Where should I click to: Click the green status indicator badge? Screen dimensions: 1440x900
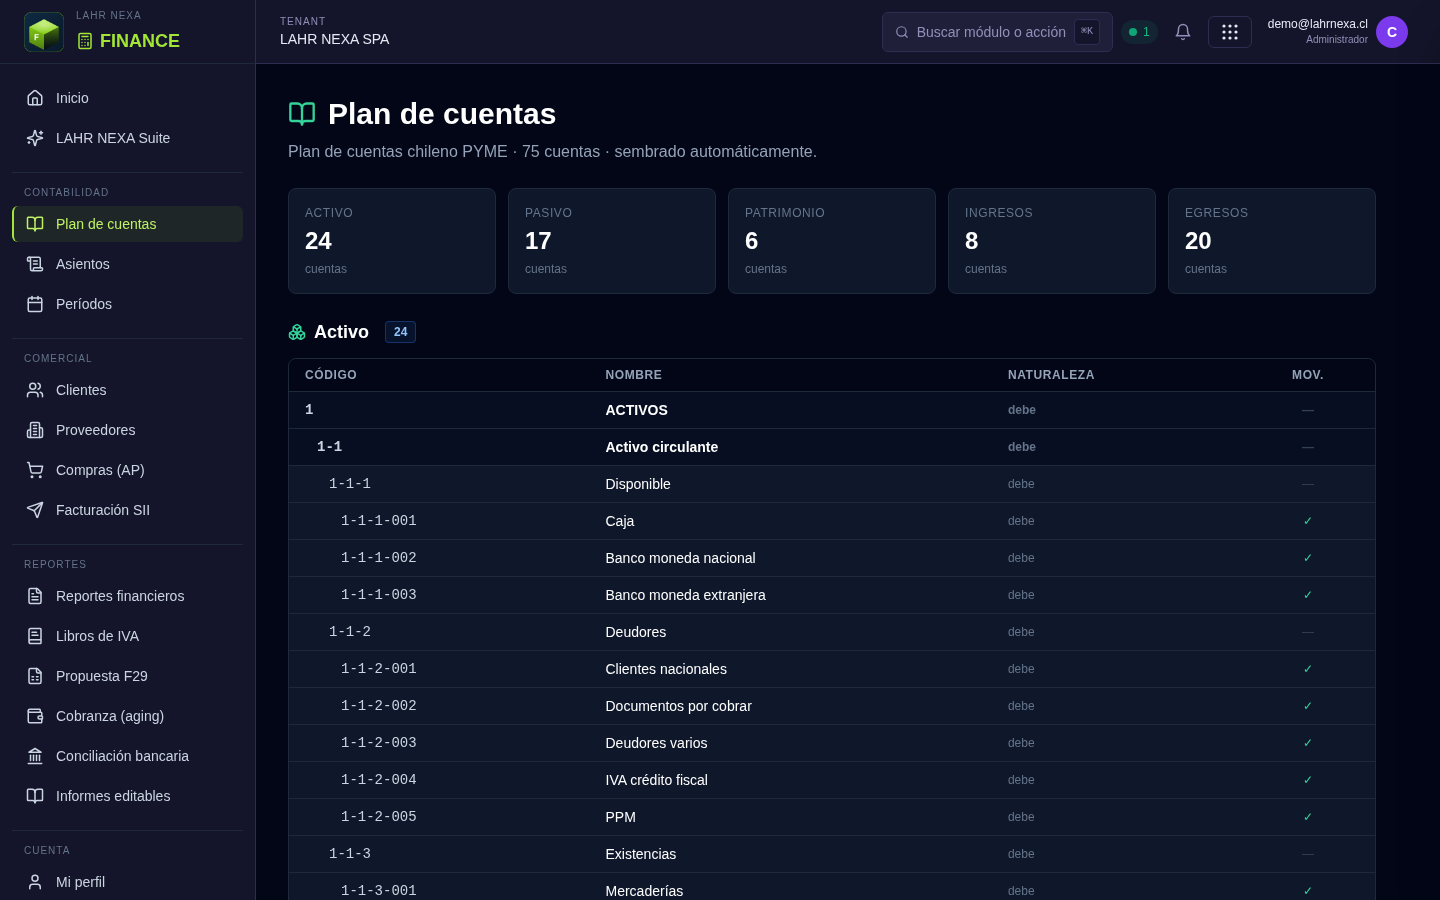tap(1139, 32)
